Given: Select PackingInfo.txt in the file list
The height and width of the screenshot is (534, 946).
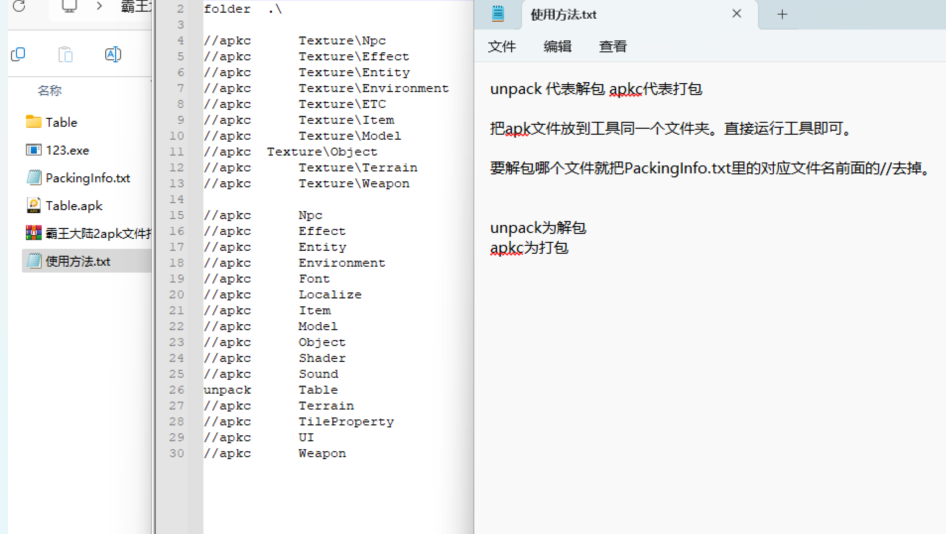Looking at the screenshot, I should pyautogui.click(x=87, y=177).
